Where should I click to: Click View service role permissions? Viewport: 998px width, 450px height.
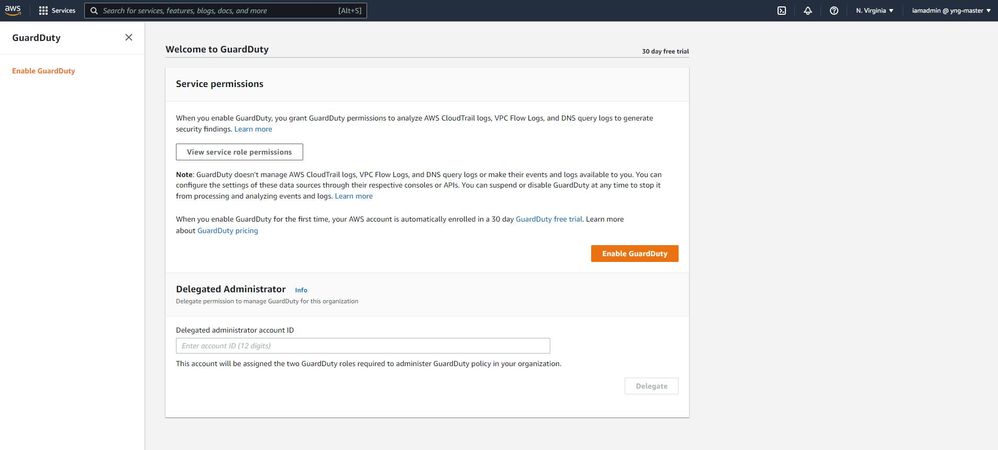coord(239,152)
